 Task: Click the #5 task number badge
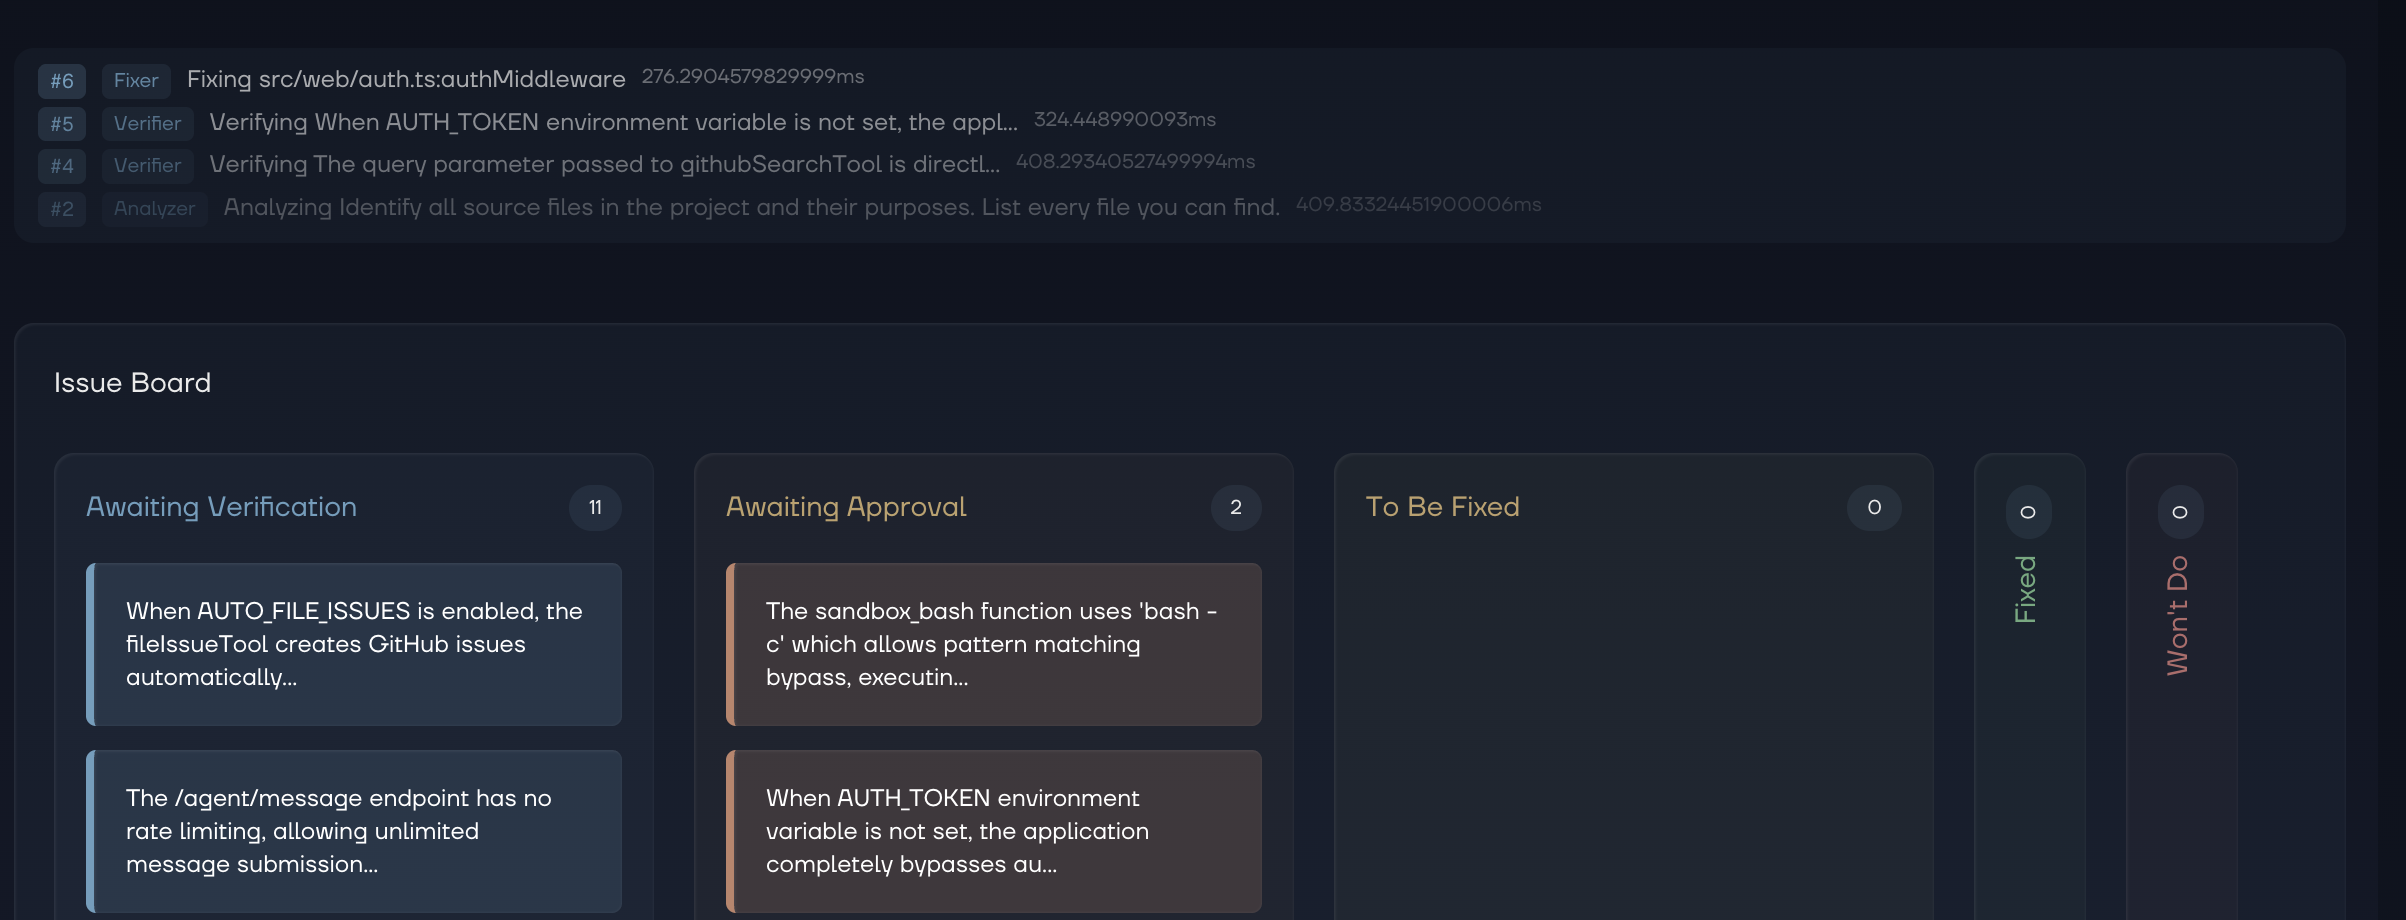62,124
